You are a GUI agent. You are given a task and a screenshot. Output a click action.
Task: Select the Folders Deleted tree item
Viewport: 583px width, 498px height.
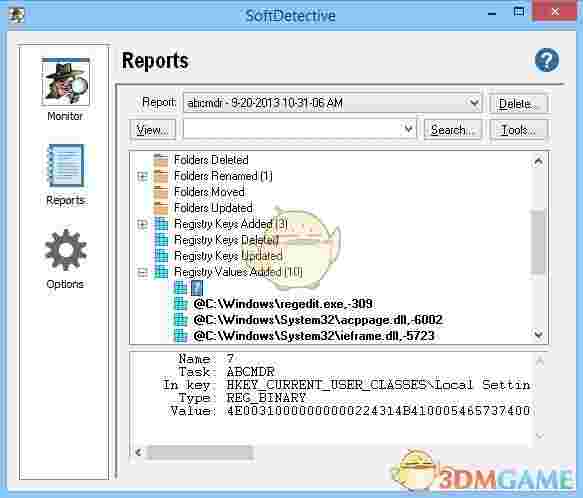point(211,160)
